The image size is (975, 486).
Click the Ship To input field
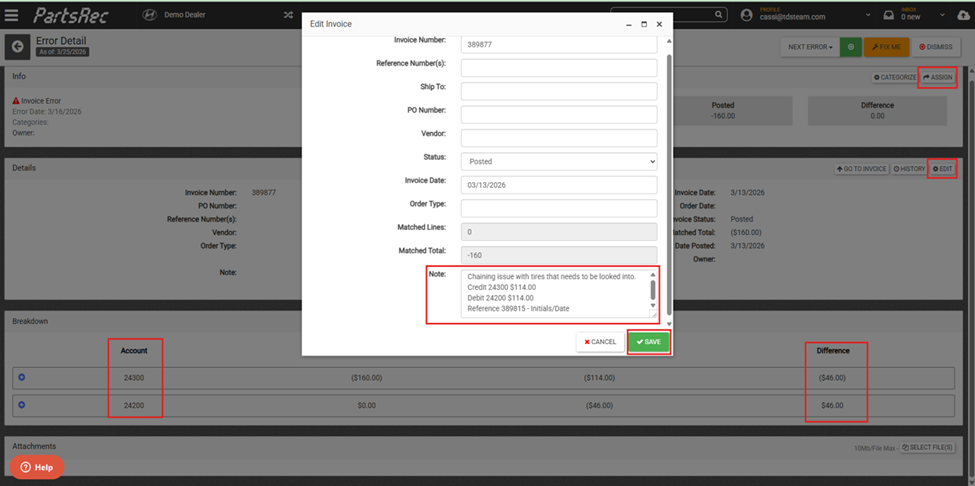point(559,91)
